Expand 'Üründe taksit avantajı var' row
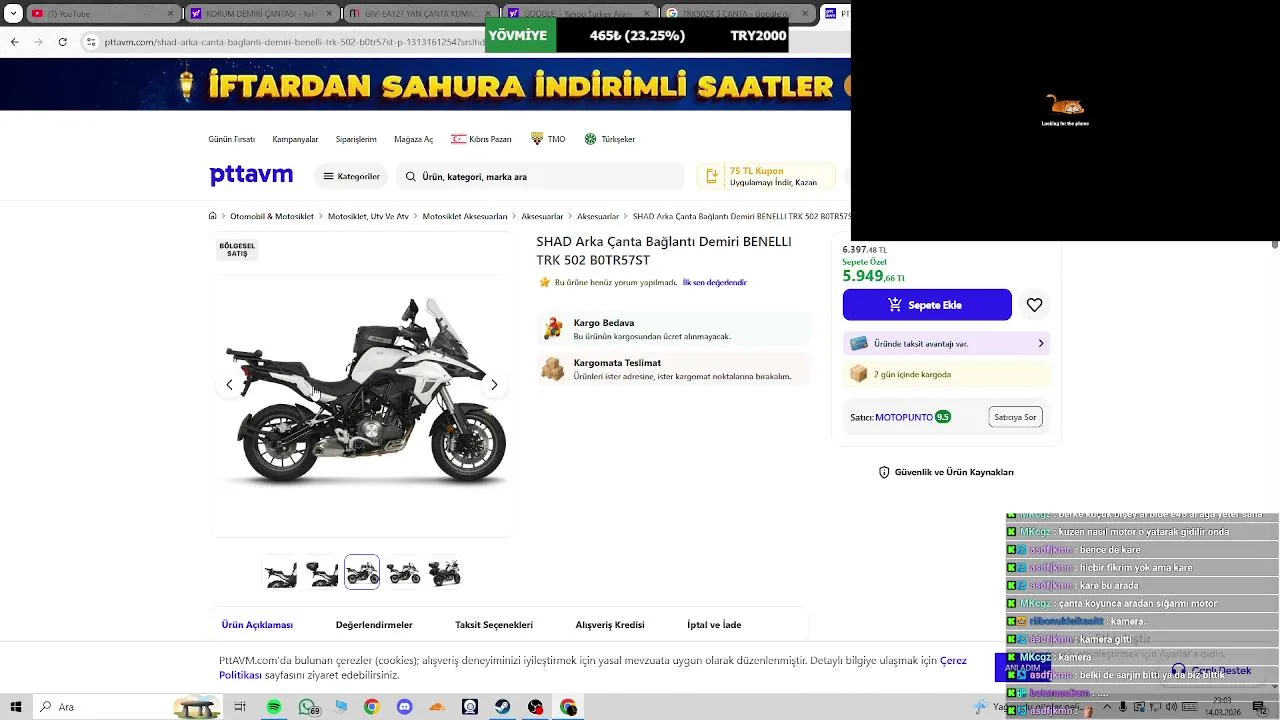Viewport: 1280px width, 720px height. 946,344
